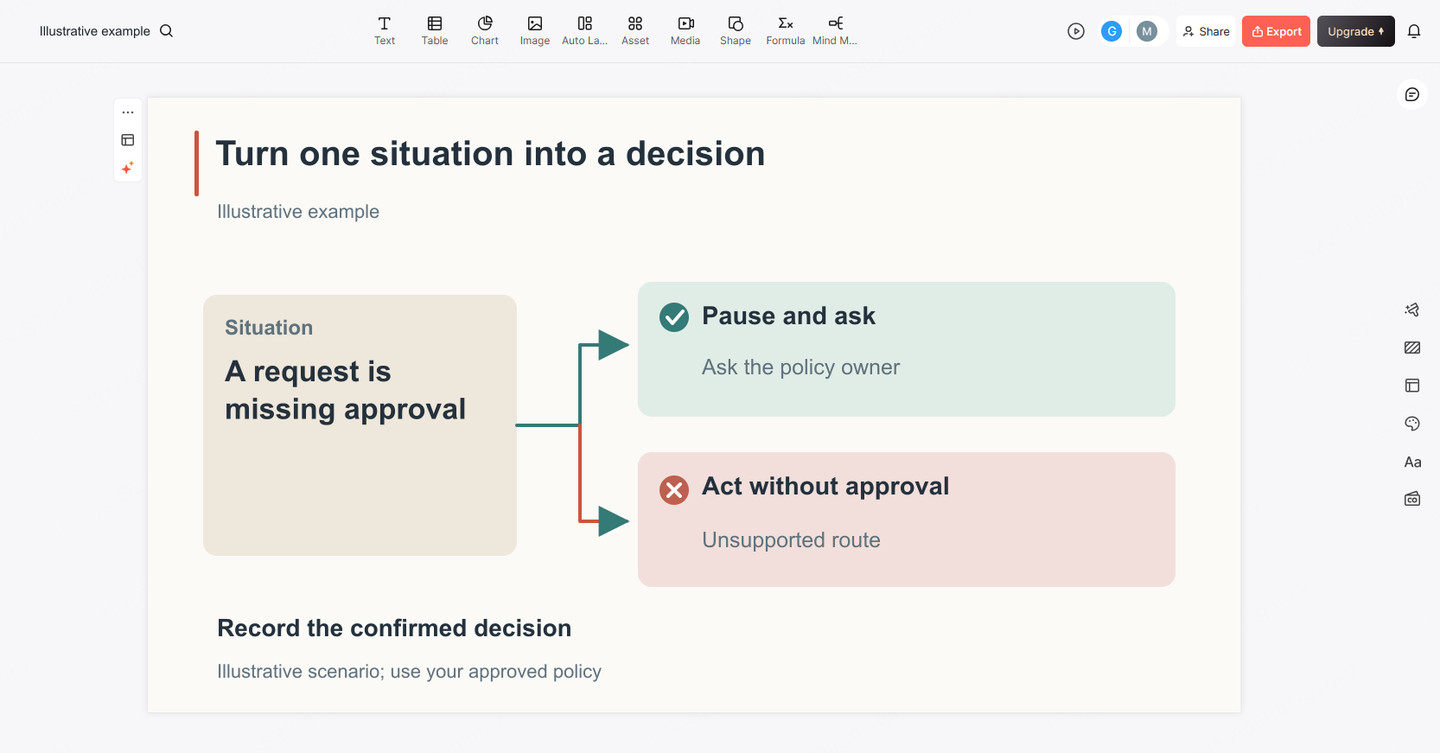Select the text "Unsupported route"

point(791,540)
